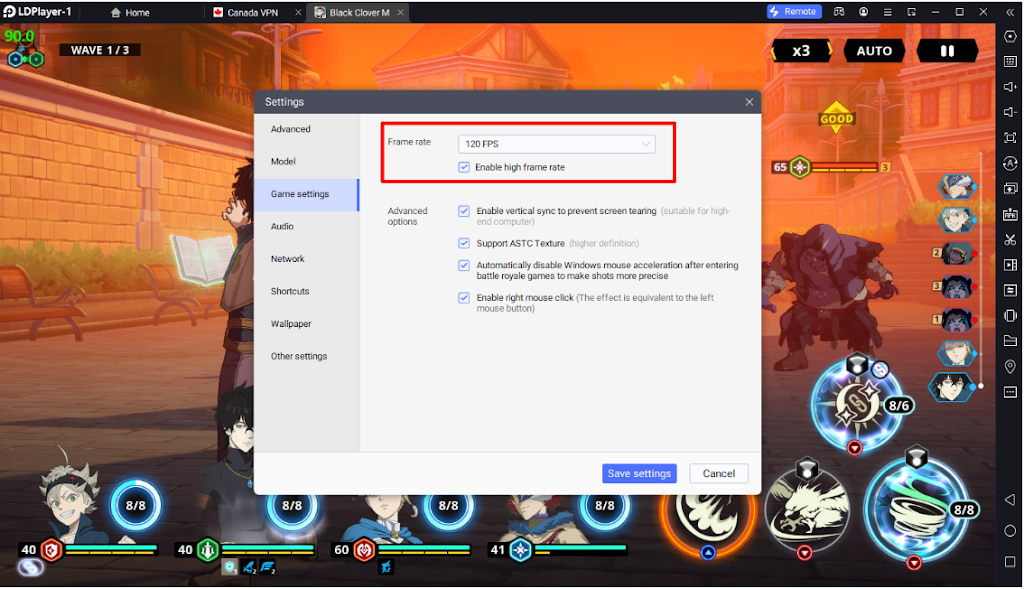Click the volume up speaker icon
This screenshot has width=1024, height=589.
pos(1010,88)
